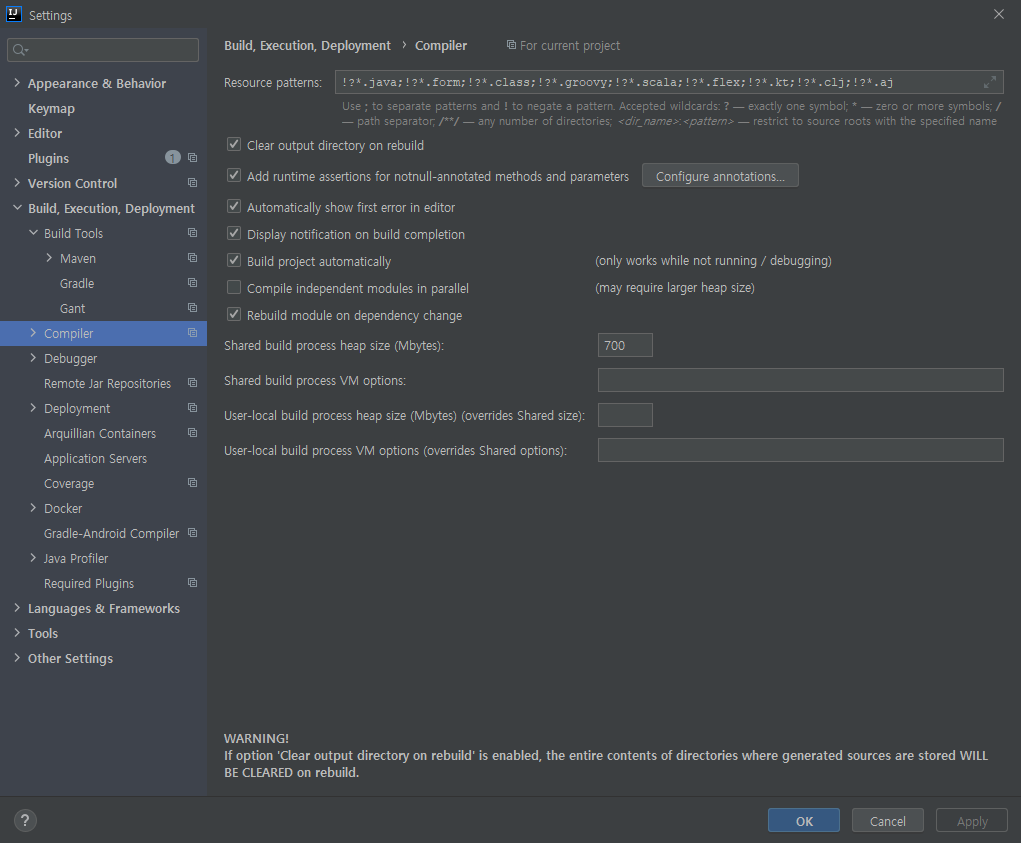Click the Shared build process VM options field

(x=801, y=380)
